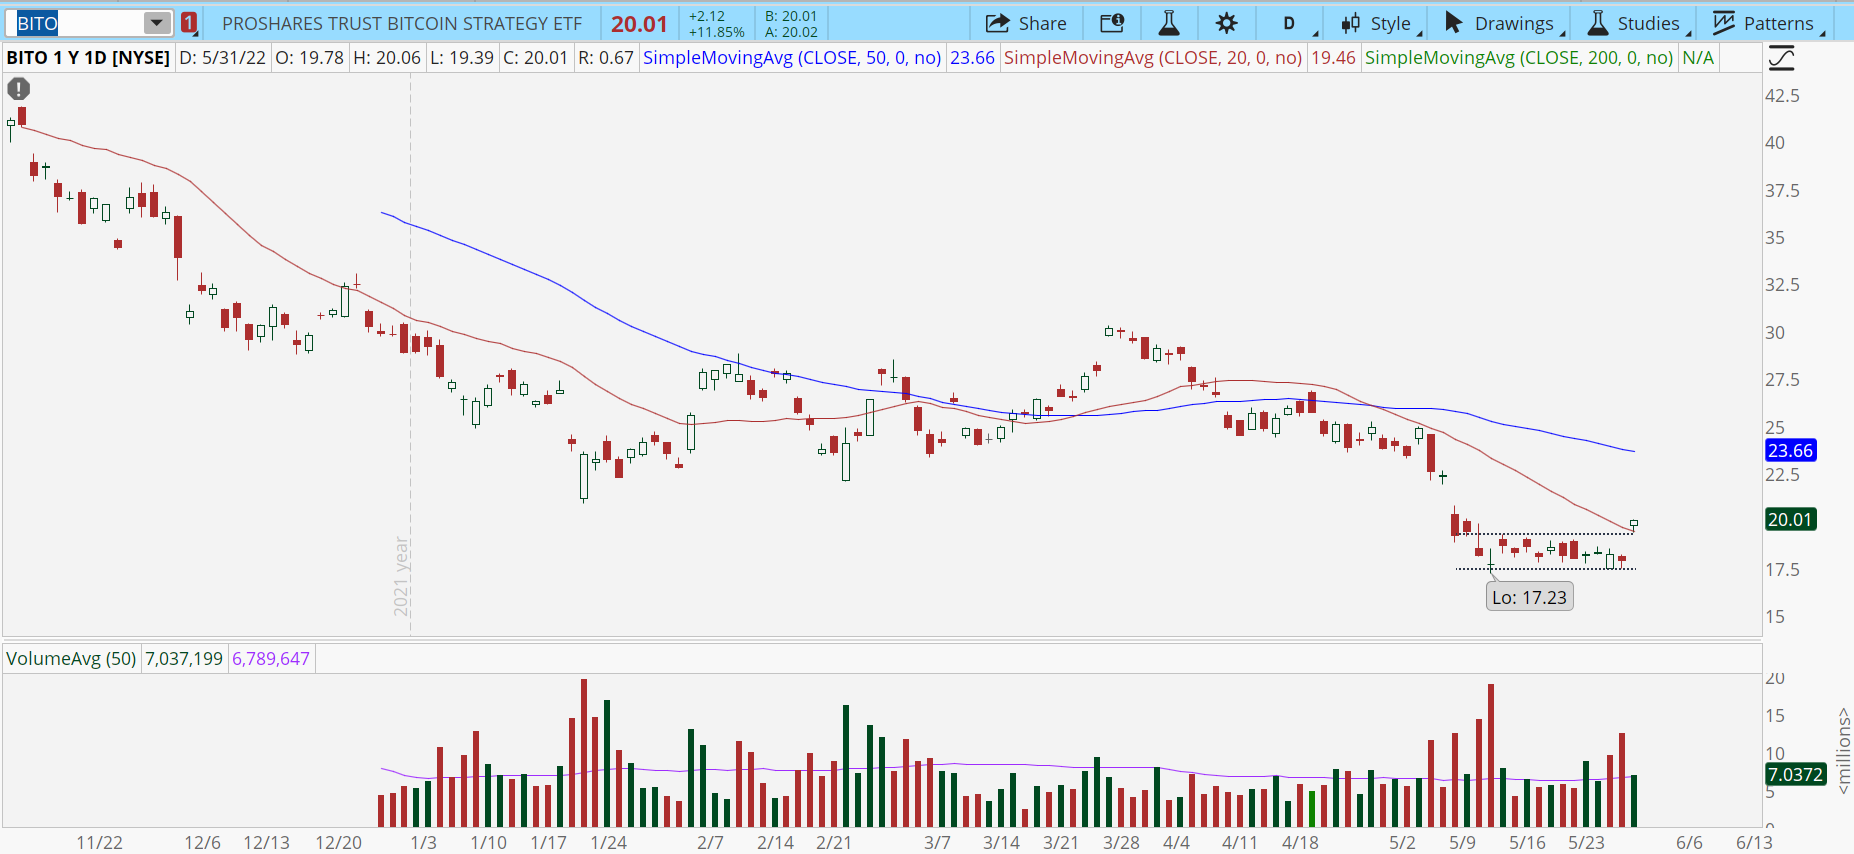Click the N/A value for 200 SMA

(x=1698, y=58)
